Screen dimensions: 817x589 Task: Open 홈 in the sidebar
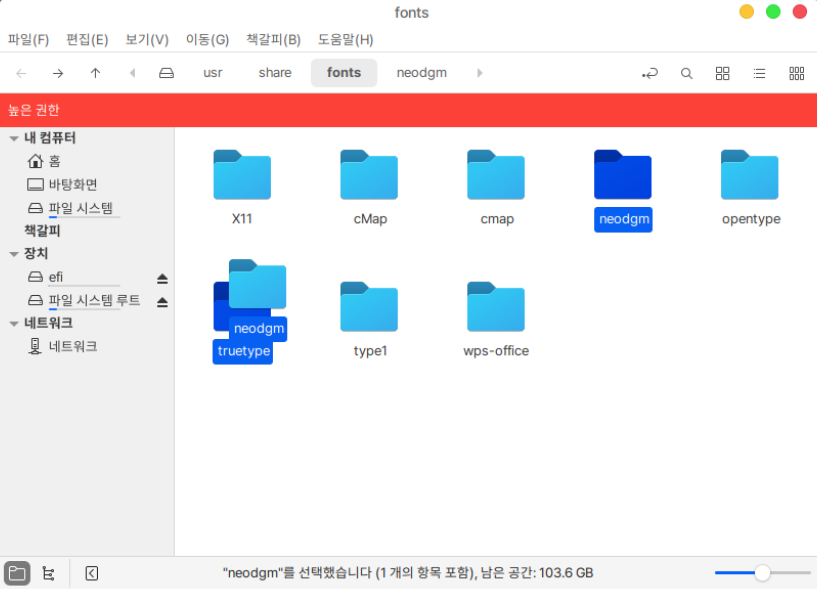54,161
